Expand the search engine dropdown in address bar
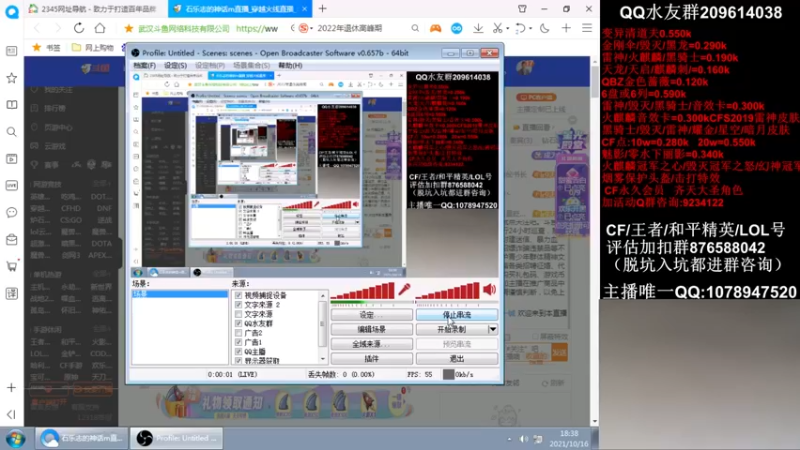 tap(312, 29)
